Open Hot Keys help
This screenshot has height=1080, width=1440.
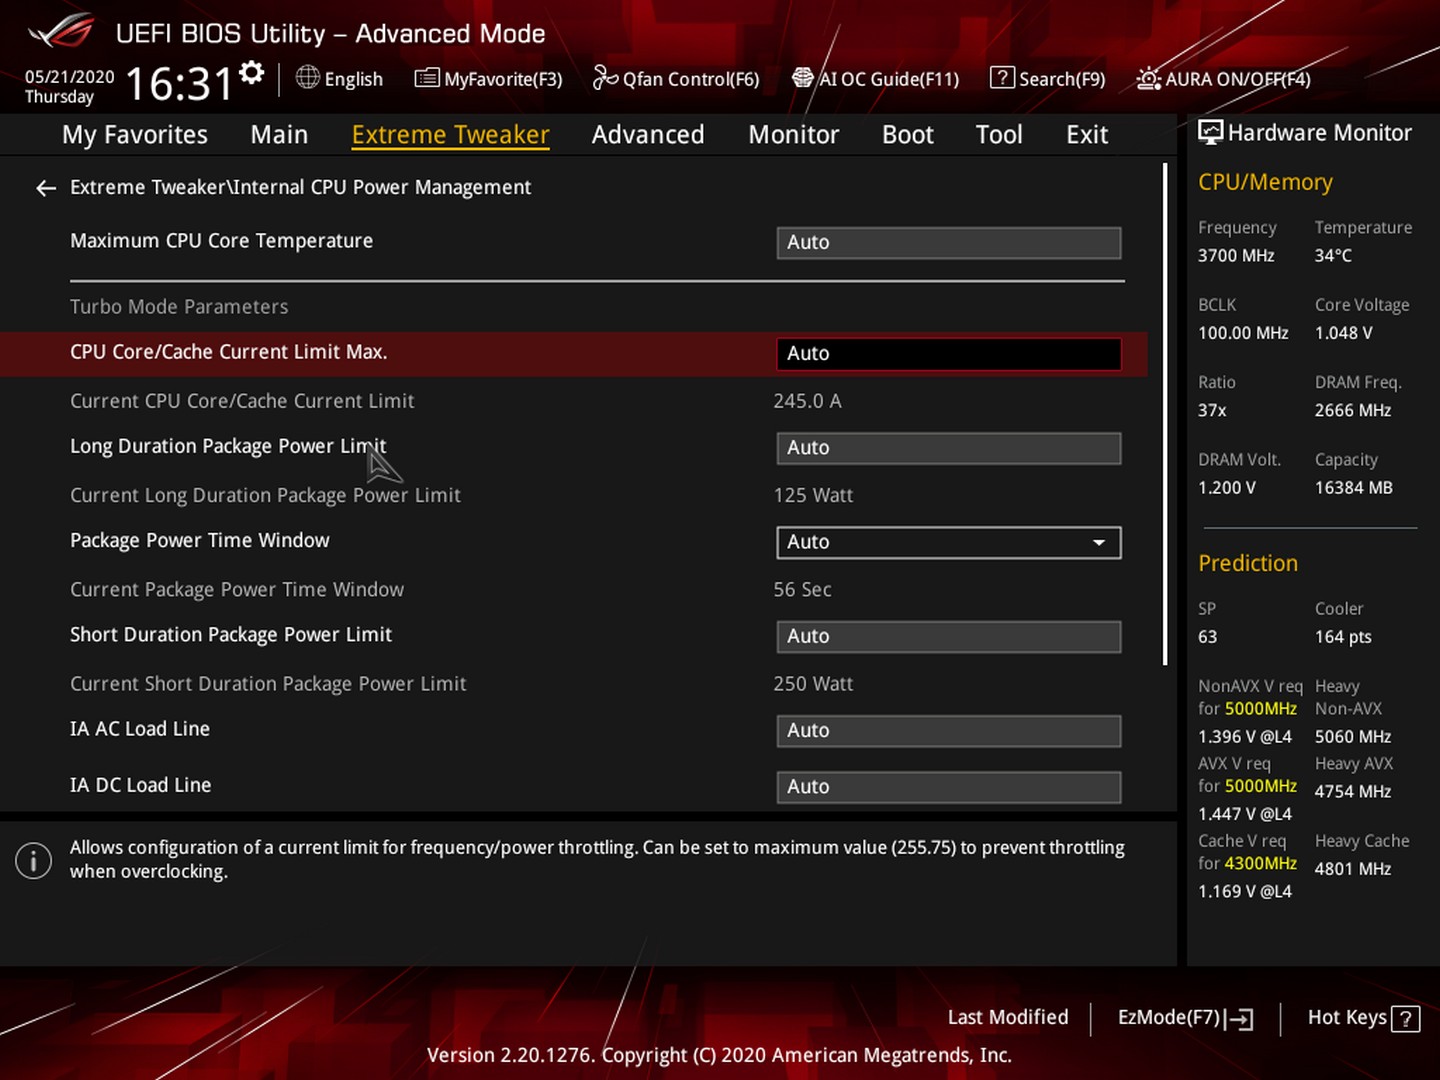(x=1363, y=1018)
